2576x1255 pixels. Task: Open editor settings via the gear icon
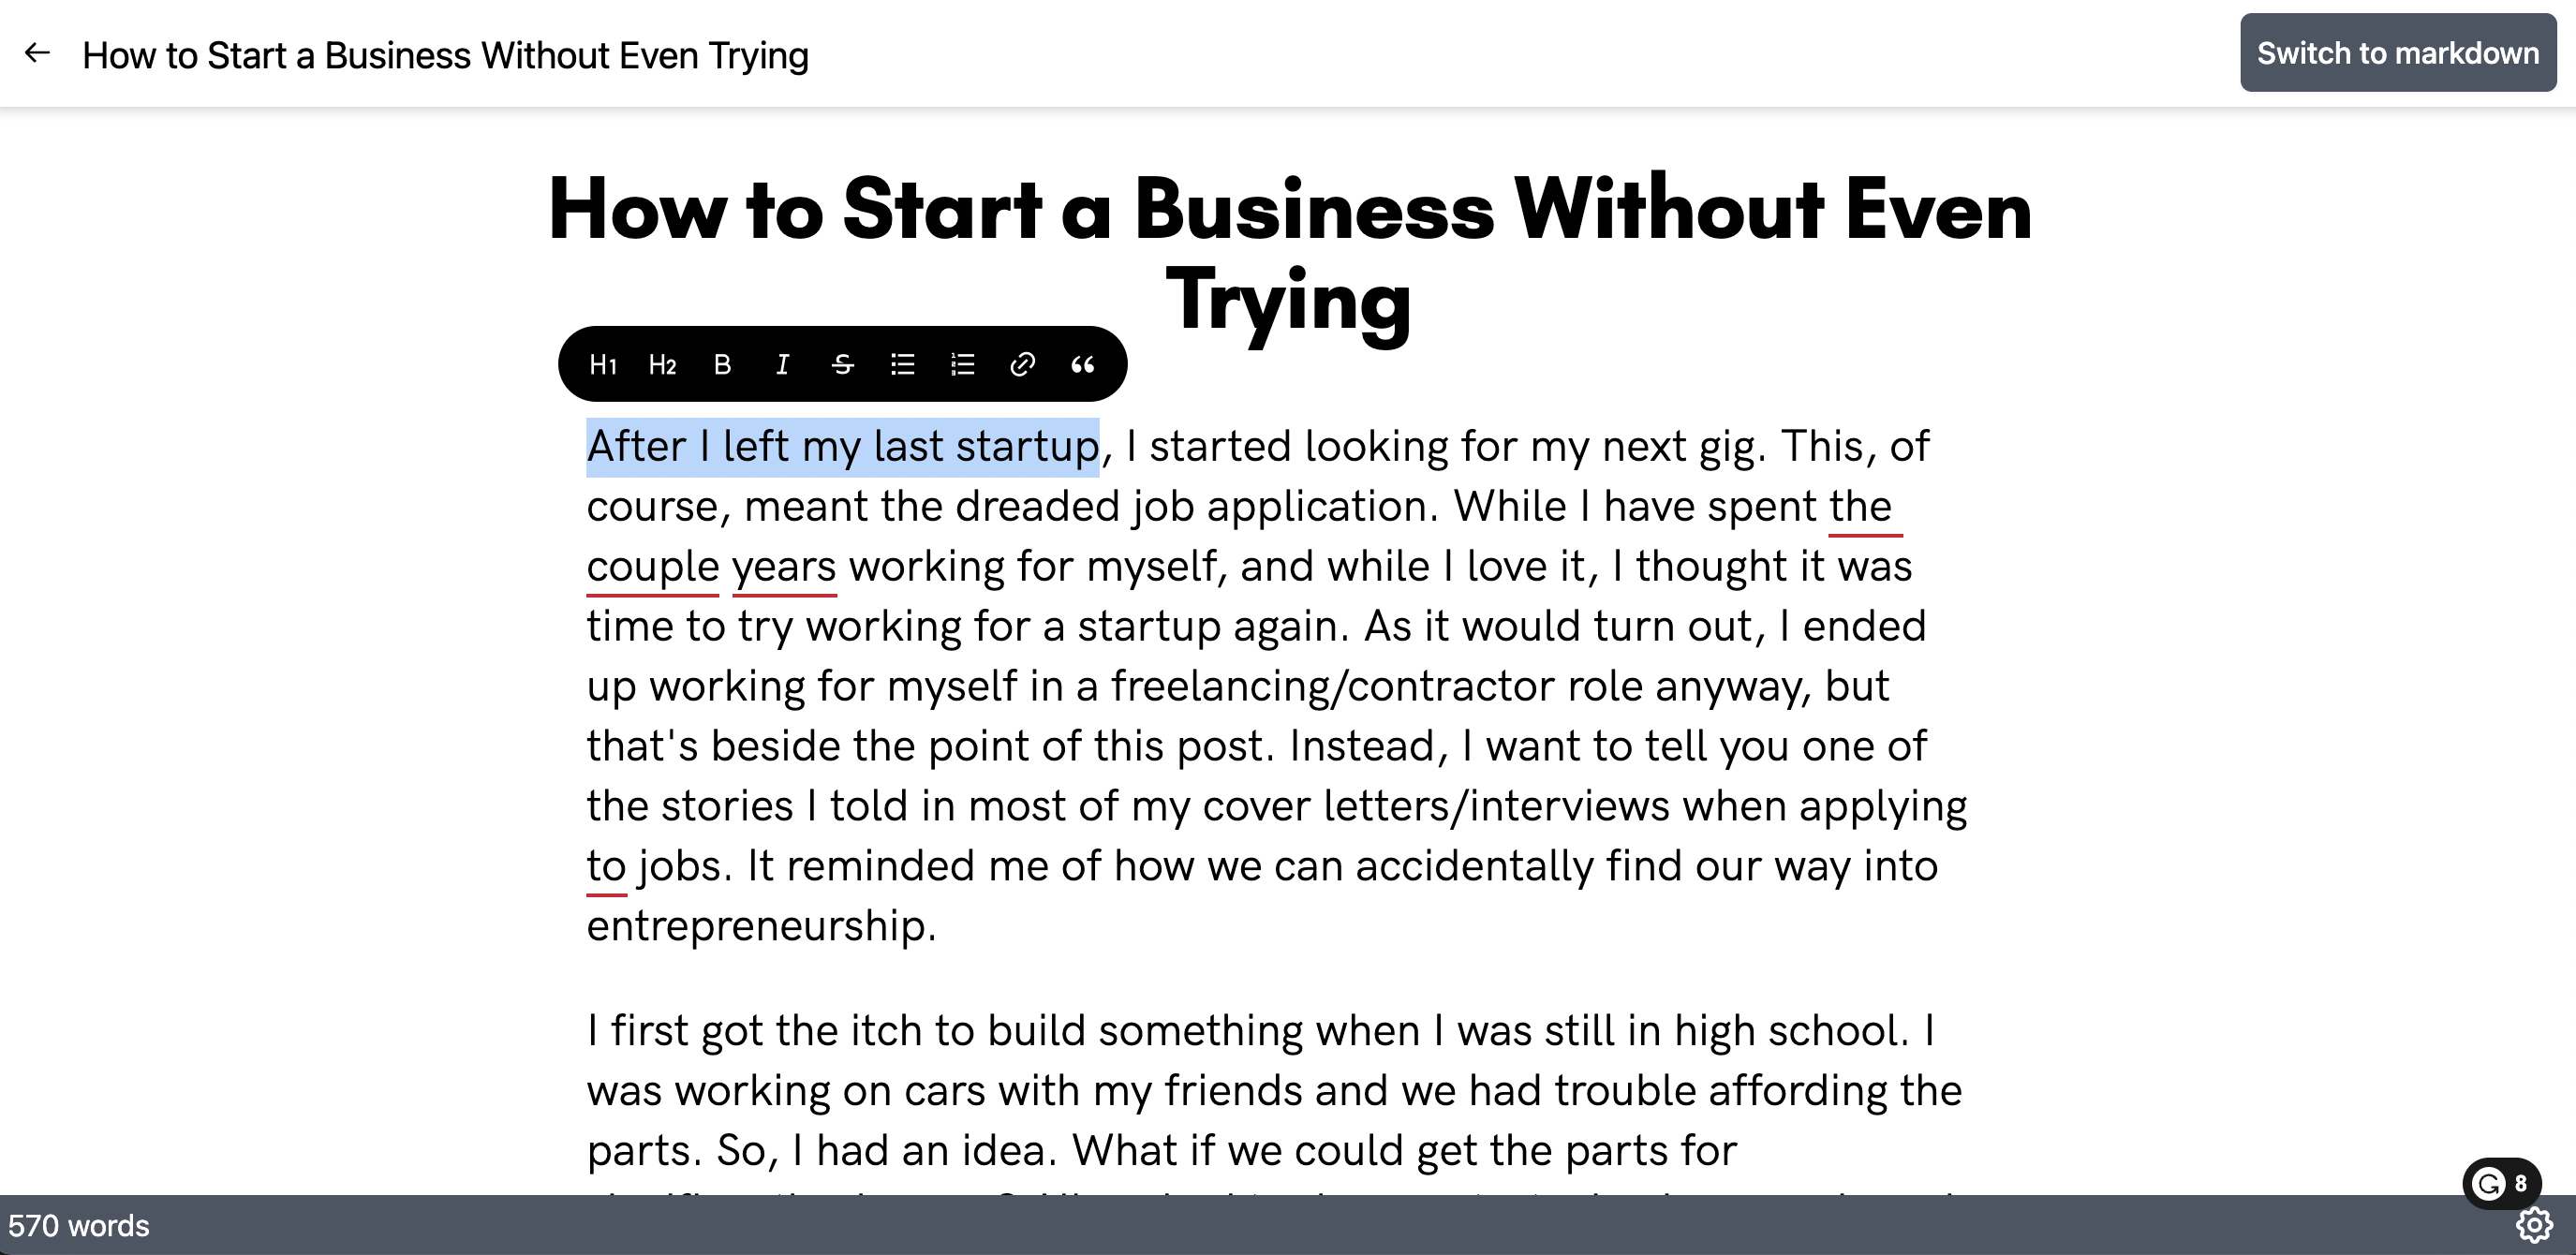coord(2534,1225)
